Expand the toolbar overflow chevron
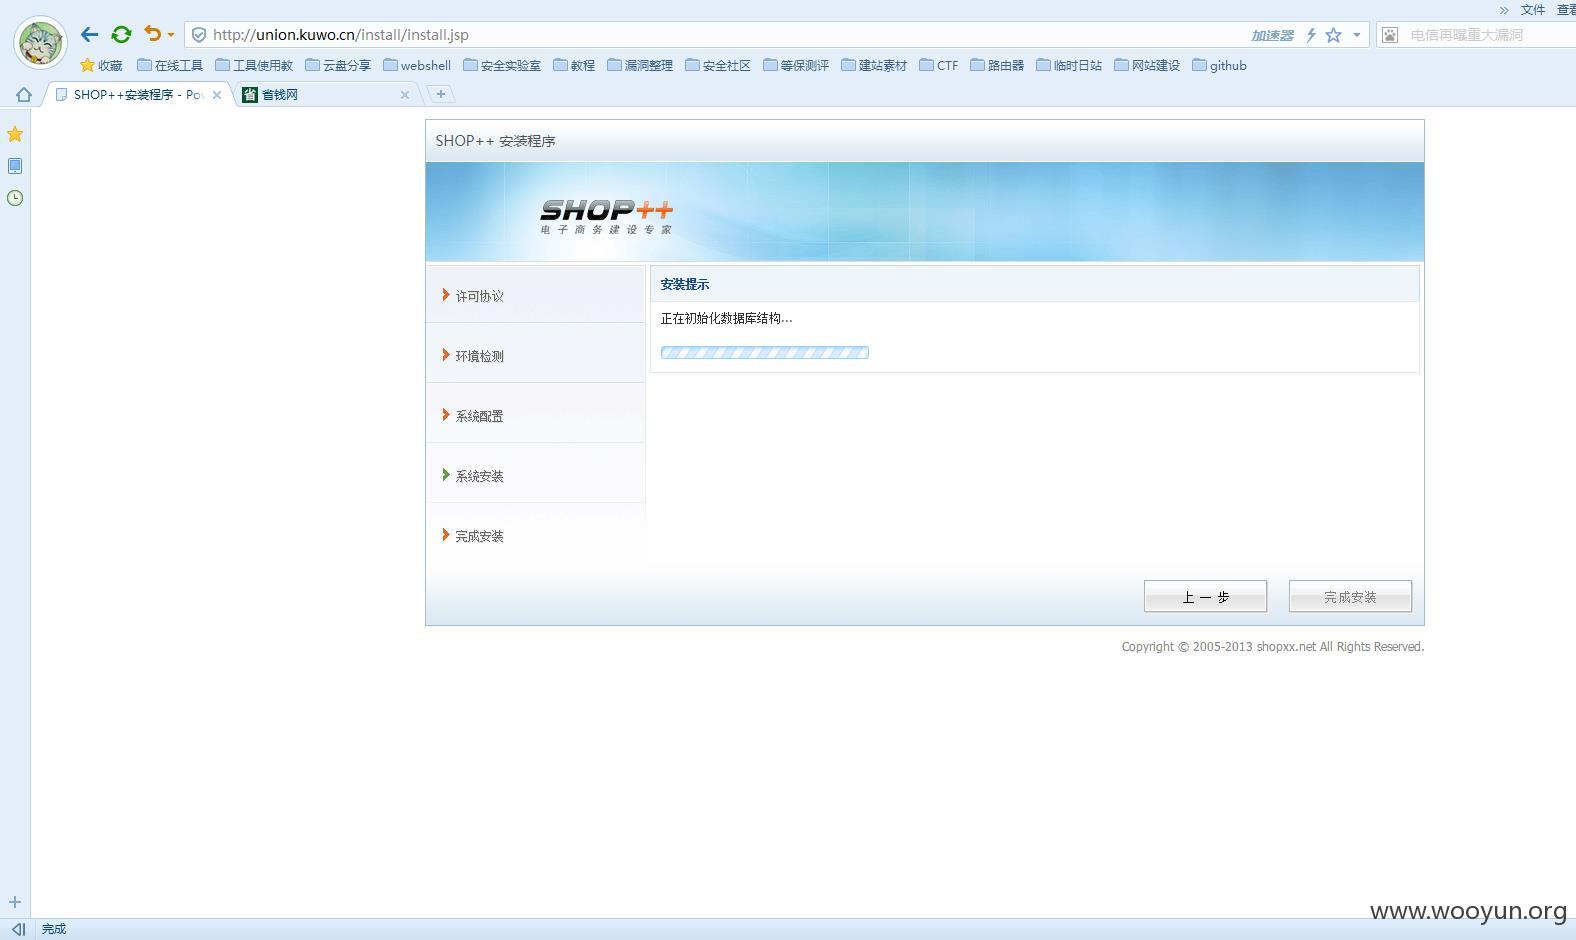 (x=1504, y=10)
